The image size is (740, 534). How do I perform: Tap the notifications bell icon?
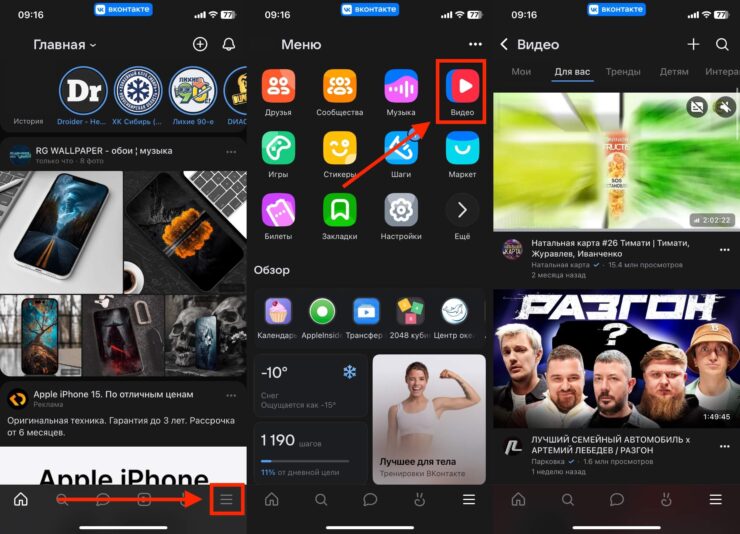point(229,45)
